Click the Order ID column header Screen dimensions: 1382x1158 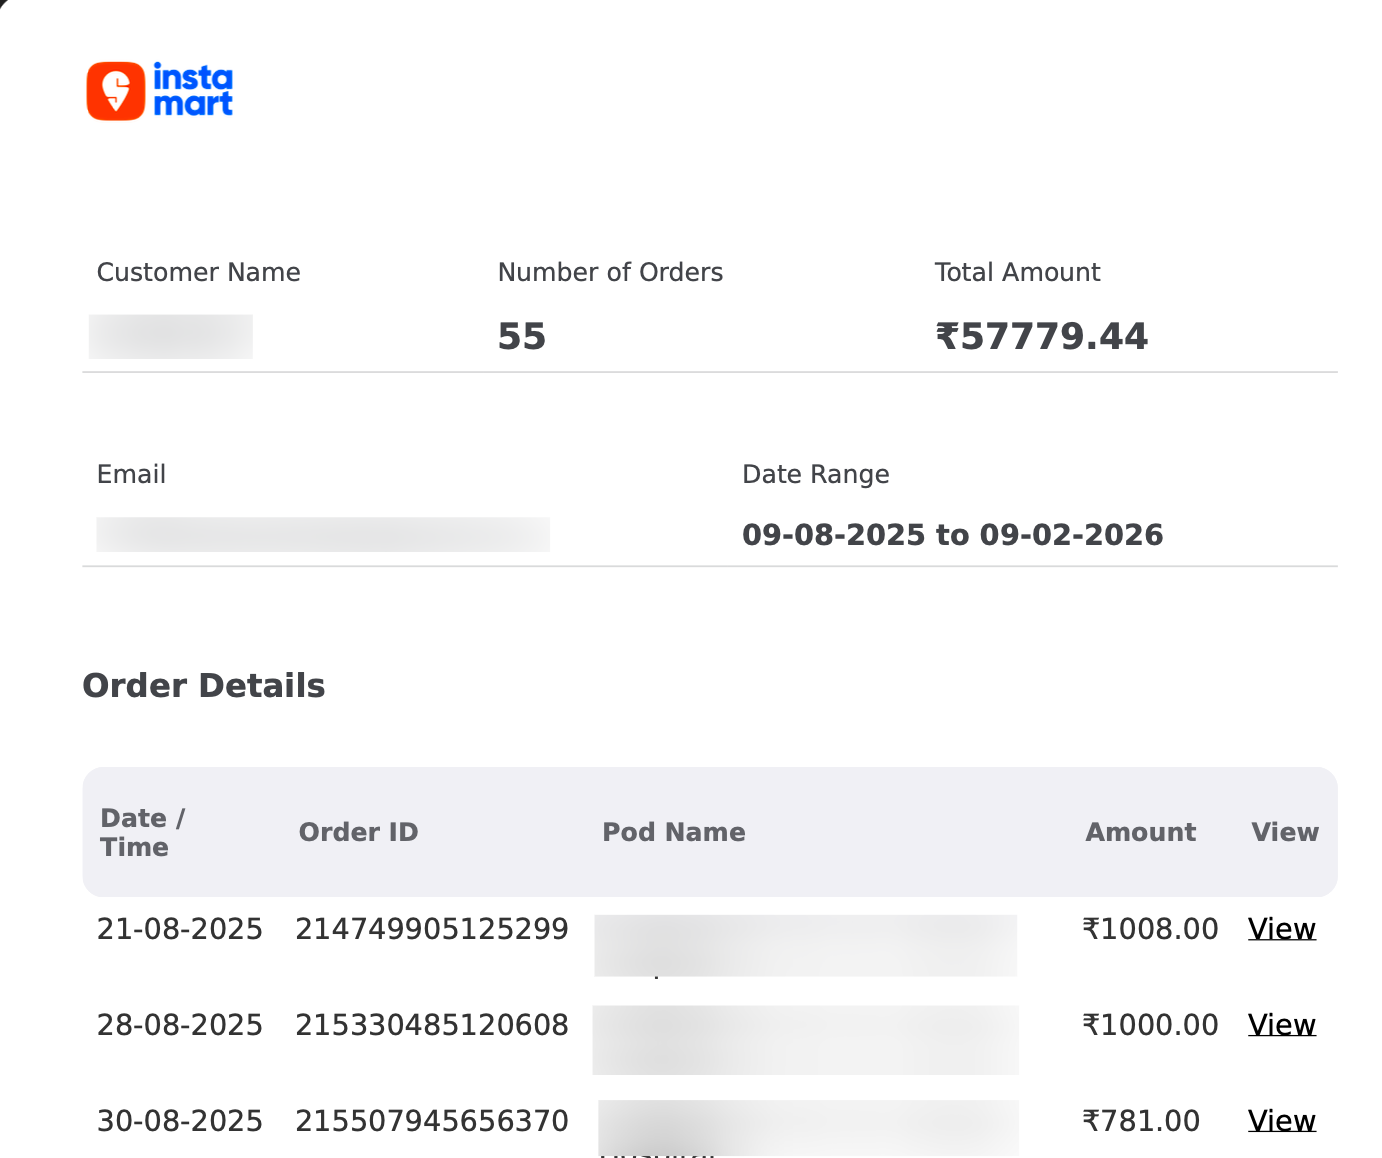click(358, 831)
